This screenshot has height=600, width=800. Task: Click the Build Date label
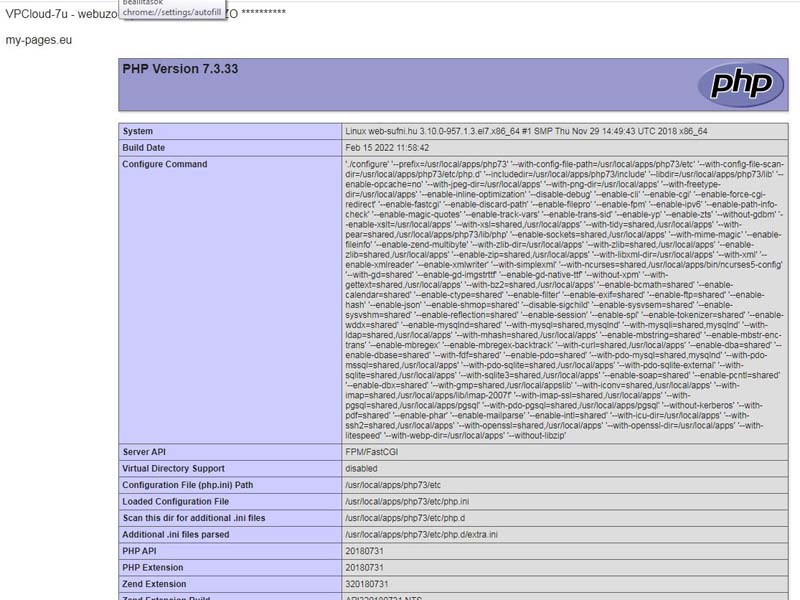[x=143, y=147]
